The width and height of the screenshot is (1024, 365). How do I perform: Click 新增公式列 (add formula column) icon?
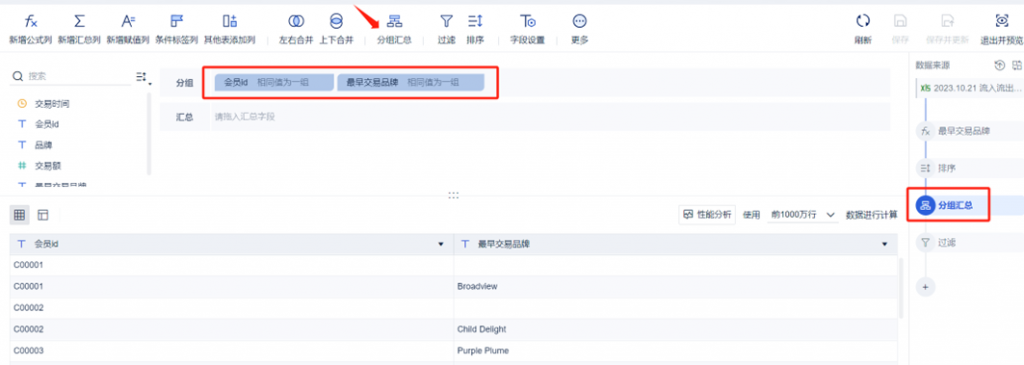[x=30, y=22]
